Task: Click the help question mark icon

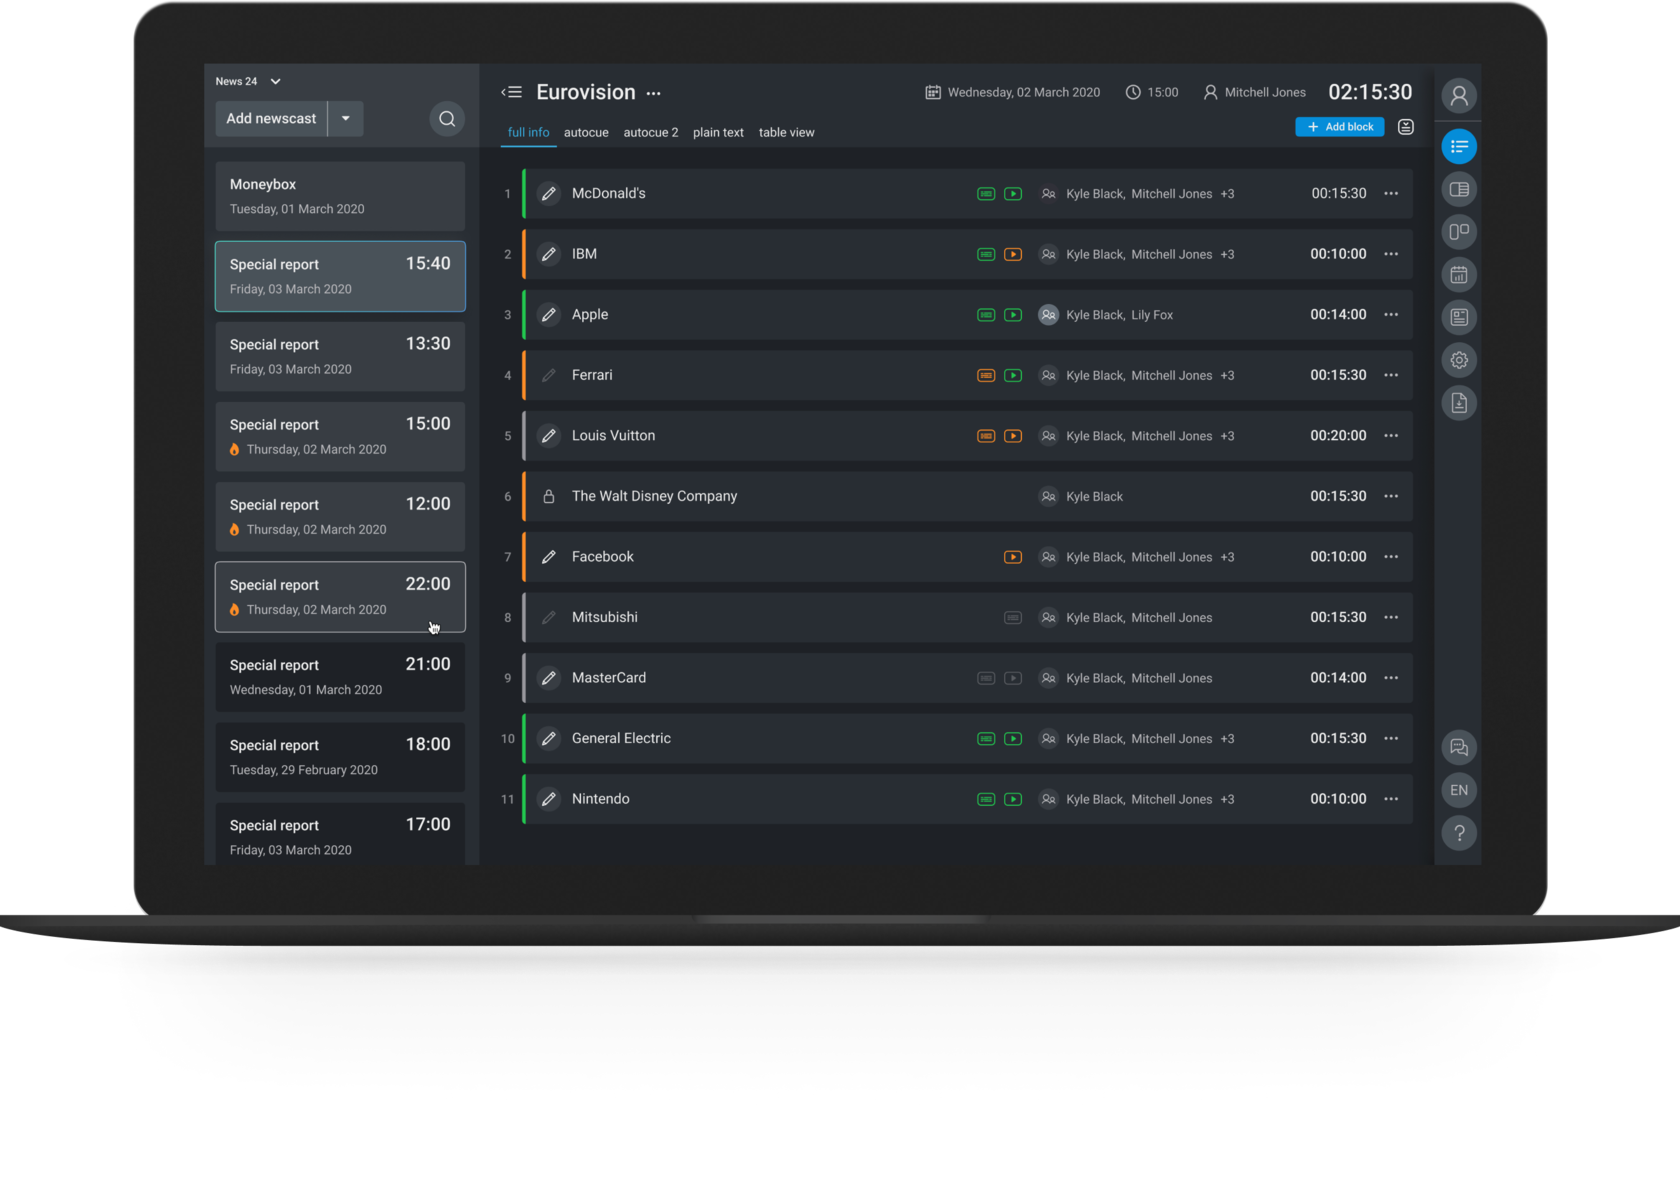Action: click(x=1459, y=833)
